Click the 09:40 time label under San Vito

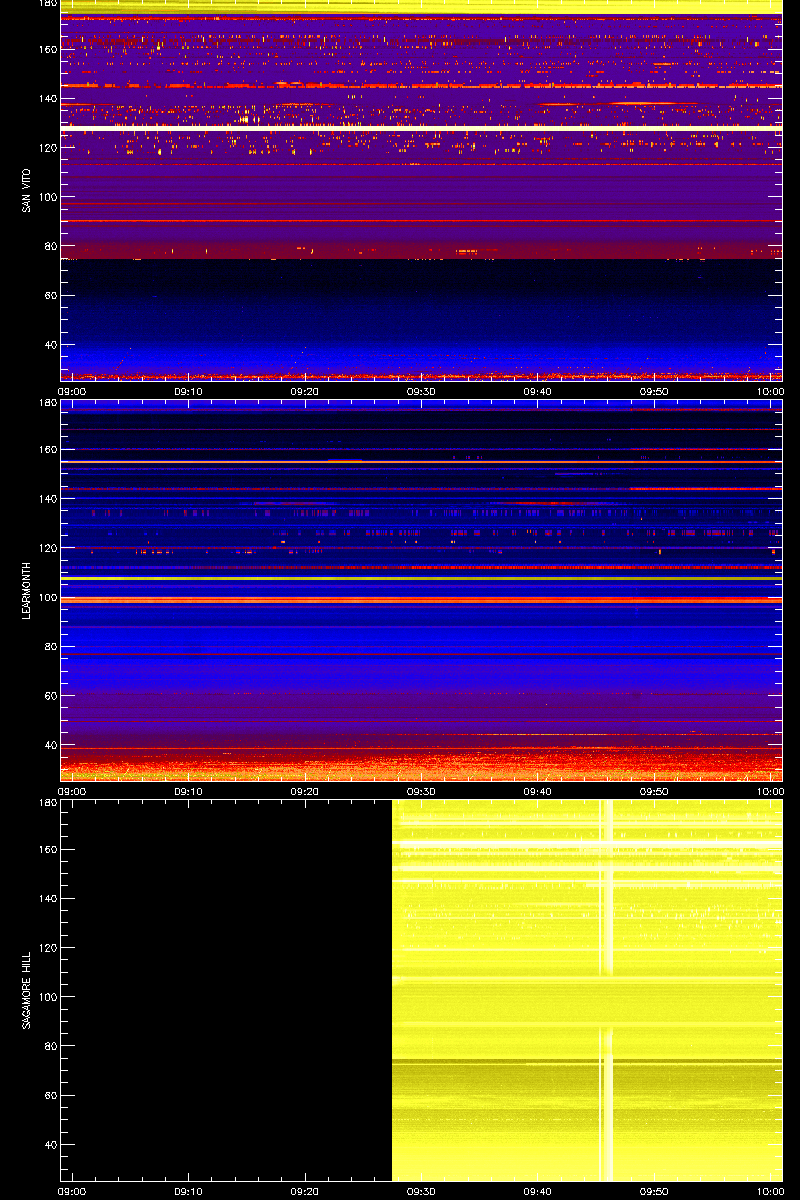(538, 392)
